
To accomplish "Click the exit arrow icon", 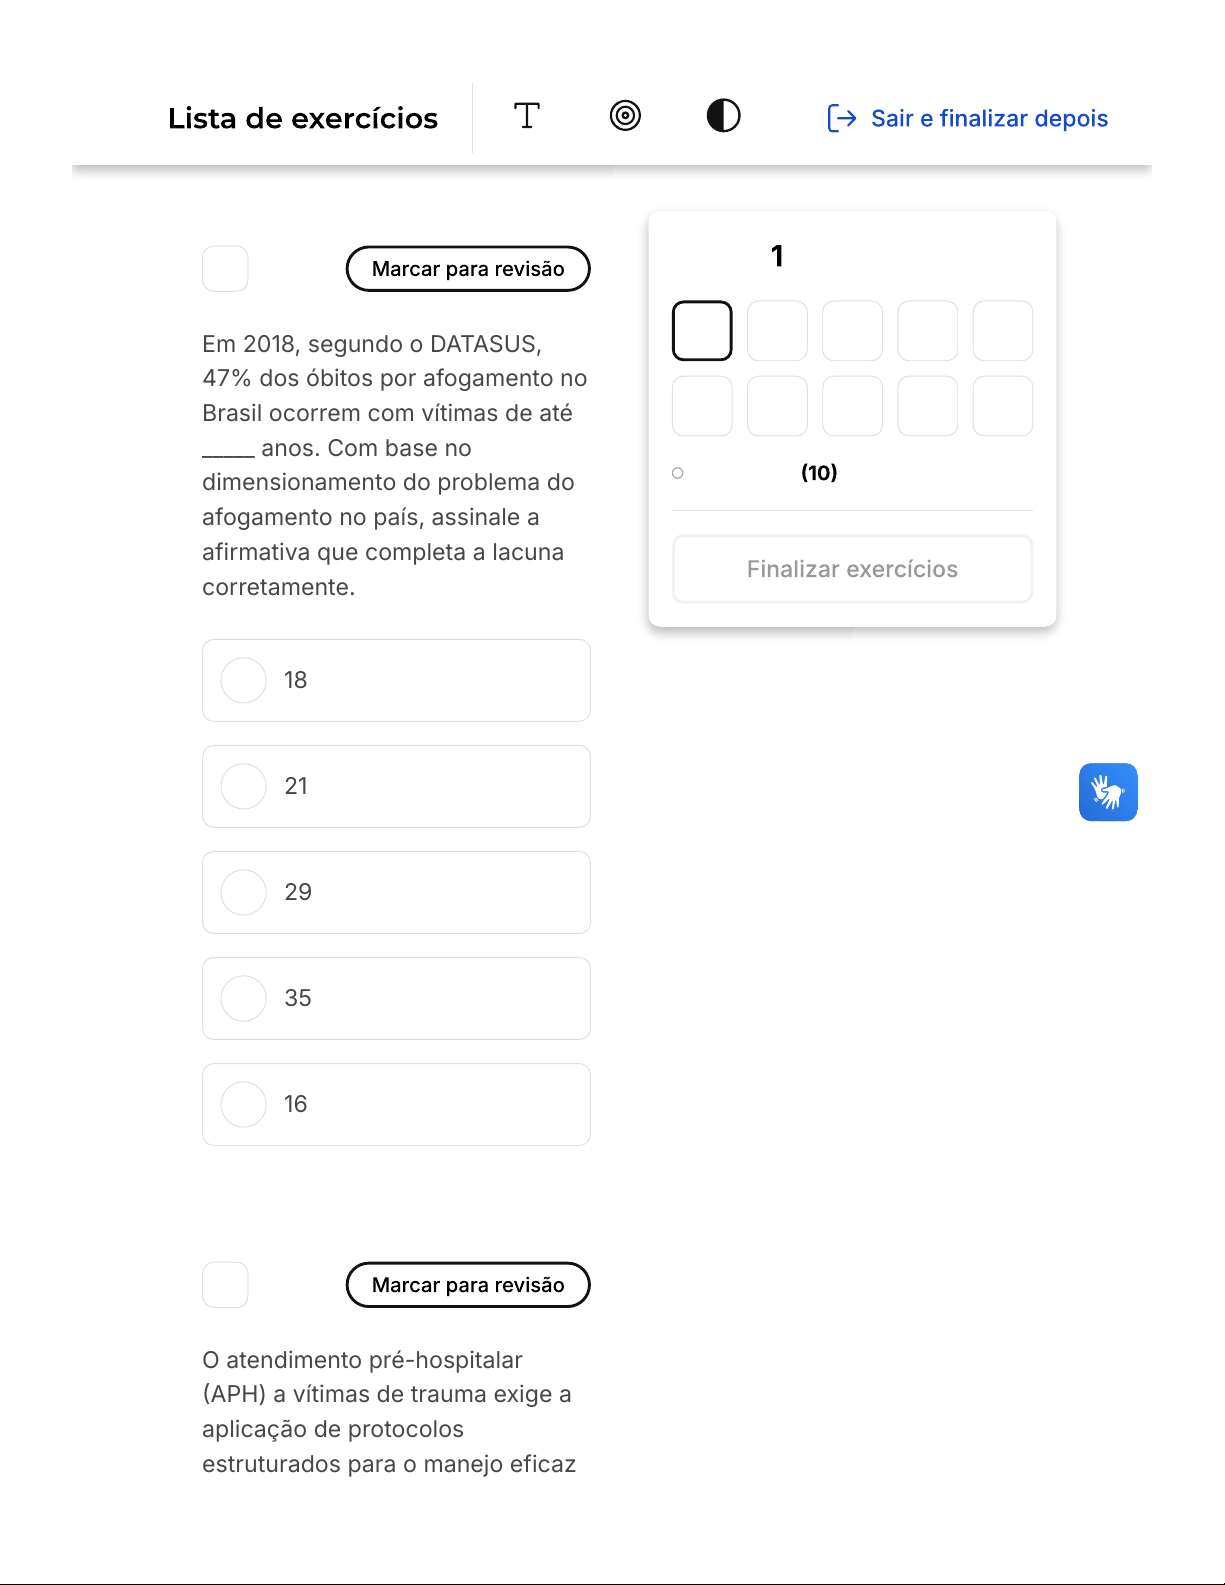I will 842,119.
